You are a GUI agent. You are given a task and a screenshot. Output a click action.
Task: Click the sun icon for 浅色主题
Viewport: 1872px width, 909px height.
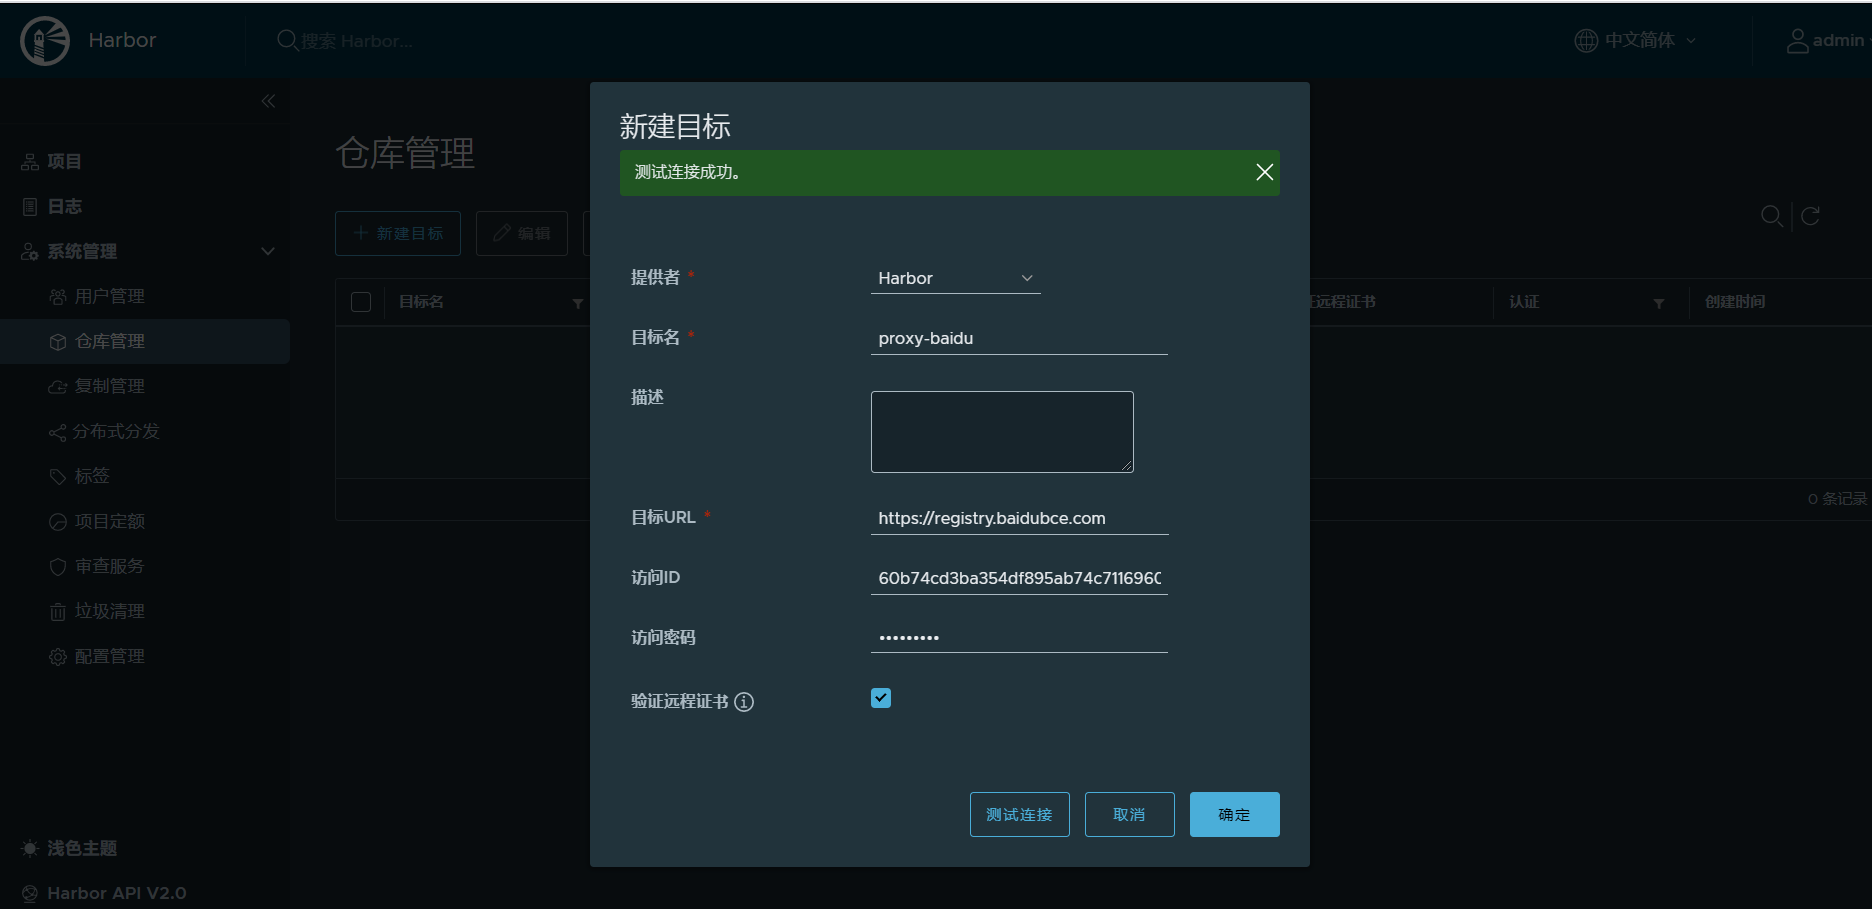30,848
